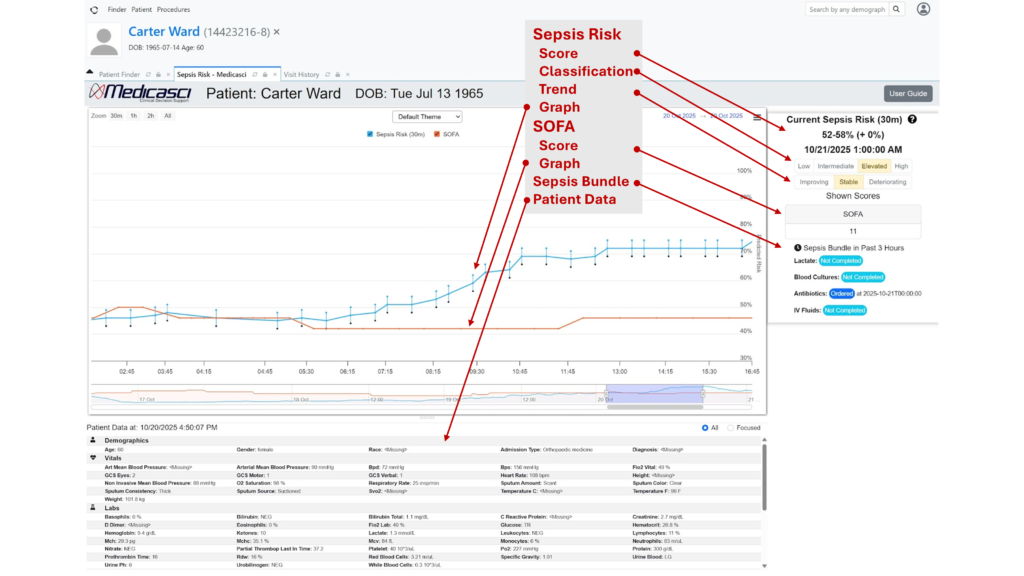Screen dimensions: 1024x576
Task: Close Carter Ward patient with the X
Action: click(x=277, y=32)
